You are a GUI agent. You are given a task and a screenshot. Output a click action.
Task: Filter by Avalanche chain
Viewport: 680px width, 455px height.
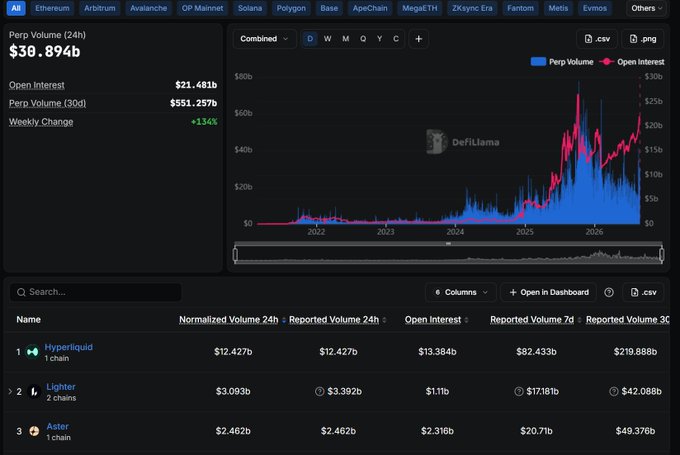click(148, 8)
